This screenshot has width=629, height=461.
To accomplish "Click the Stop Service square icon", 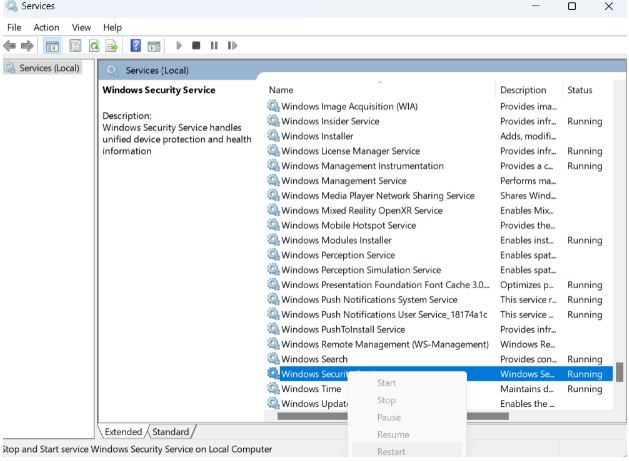I will click(x=196, y=45).
